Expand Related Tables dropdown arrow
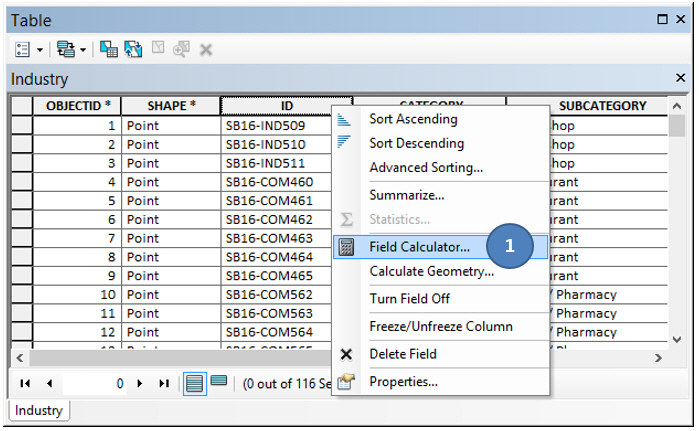 [83, 49]
